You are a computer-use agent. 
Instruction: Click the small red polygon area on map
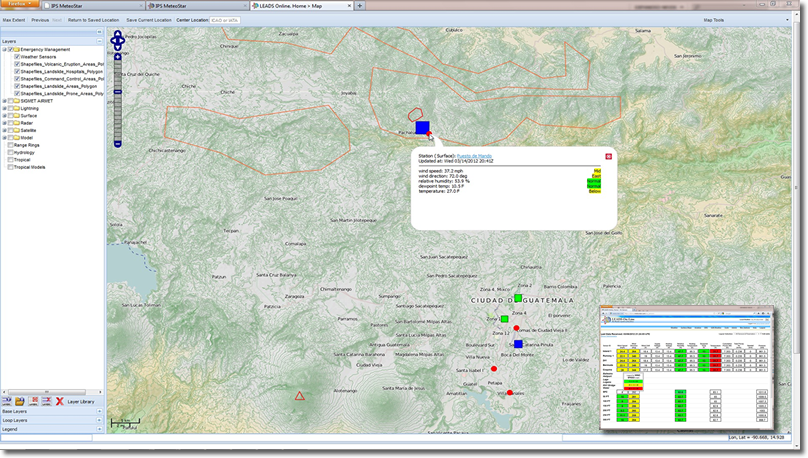(415, 114)
